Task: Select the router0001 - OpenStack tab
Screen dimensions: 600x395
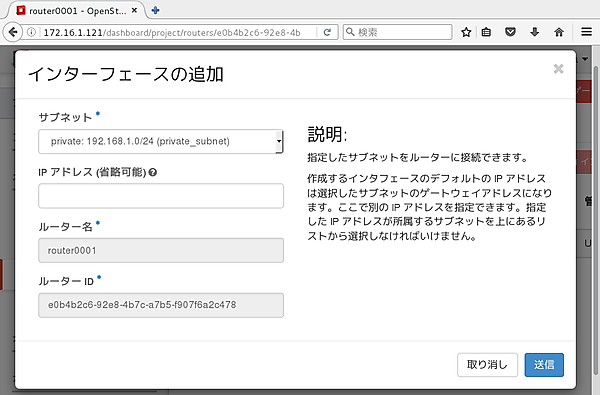Action: (x=77, y=10)
